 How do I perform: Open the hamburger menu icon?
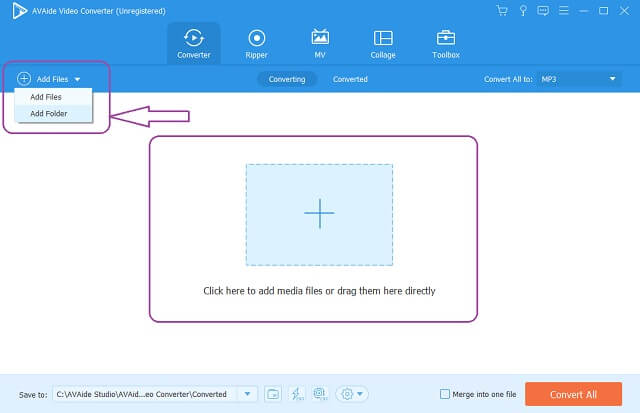point(564,11)
